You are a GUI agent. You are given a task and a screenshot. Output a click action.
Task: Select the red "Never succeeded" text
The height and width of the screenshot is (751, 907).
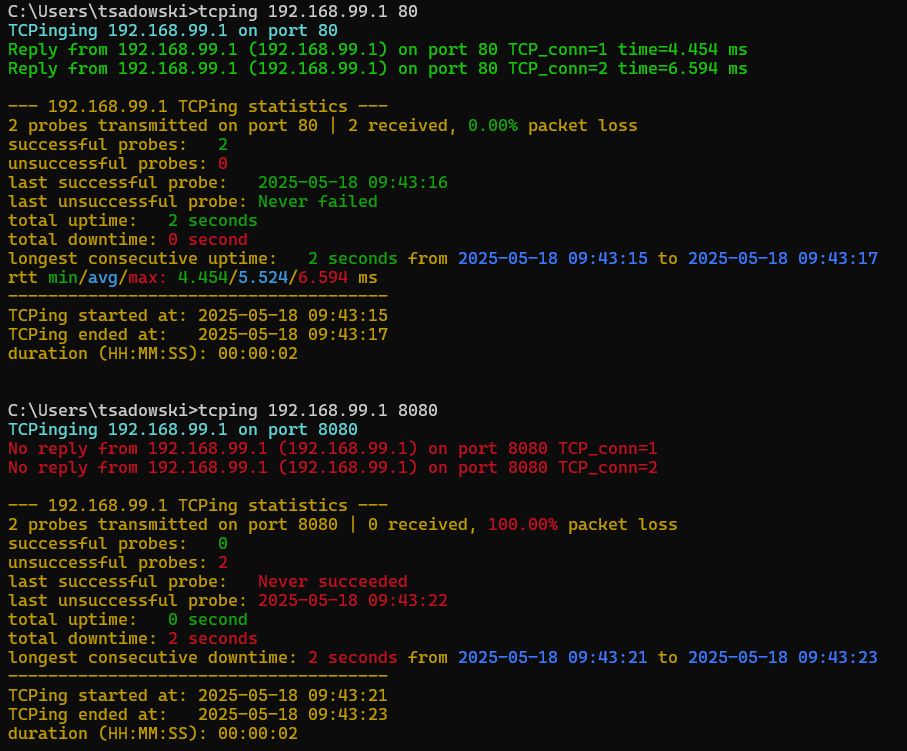[x=332, y=582]
